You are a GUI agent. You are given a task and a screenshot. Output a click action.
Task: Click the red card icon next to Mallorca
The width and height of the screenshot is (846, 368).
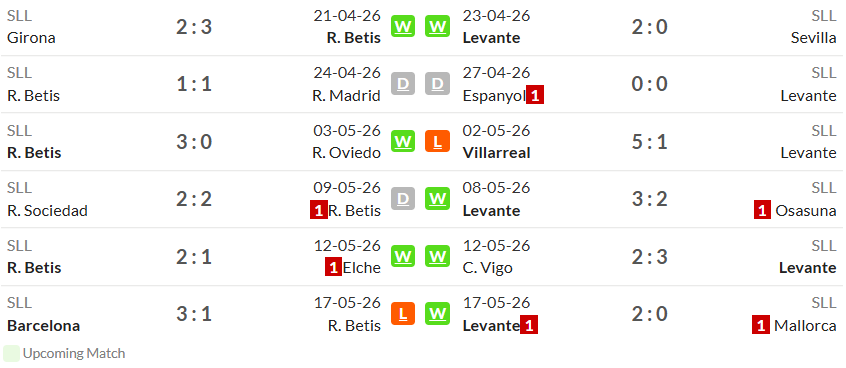761,325
